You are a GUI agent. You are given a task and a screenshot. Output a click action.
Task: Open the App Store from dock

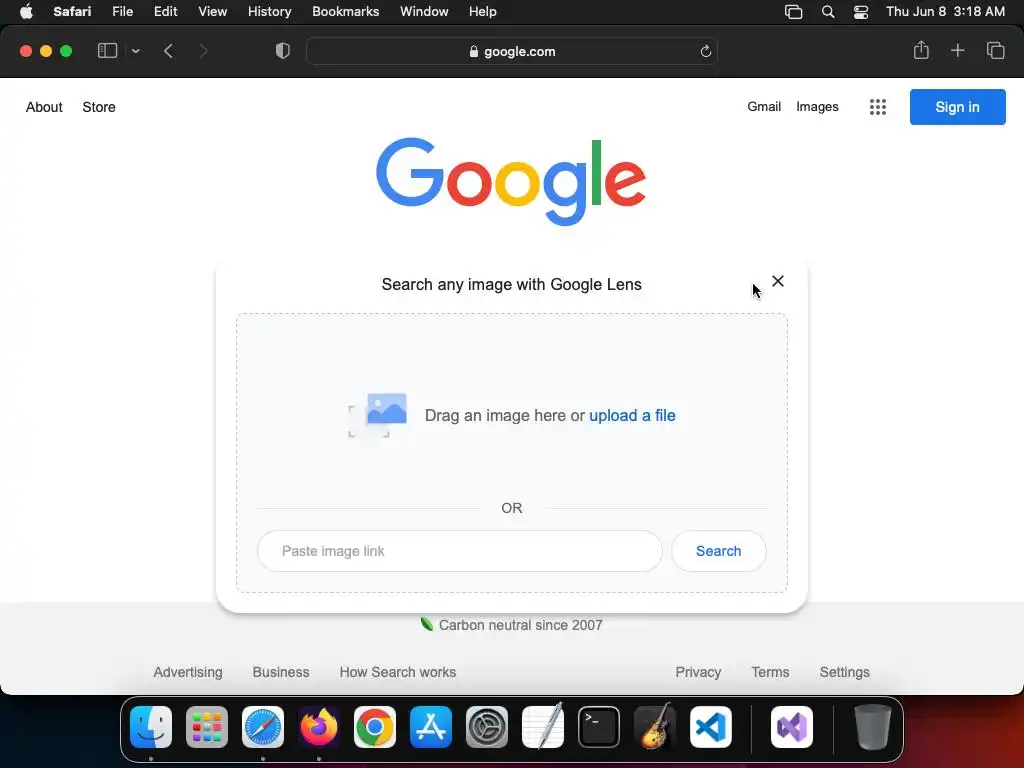pos(431,727)
